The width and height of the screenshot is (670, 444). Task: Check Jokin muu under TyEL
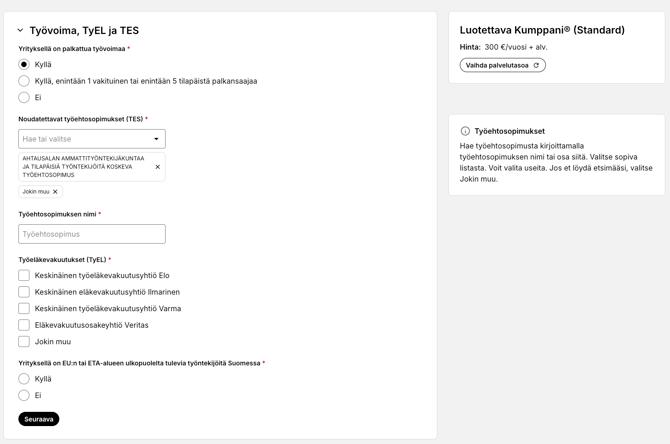(24, 341)
